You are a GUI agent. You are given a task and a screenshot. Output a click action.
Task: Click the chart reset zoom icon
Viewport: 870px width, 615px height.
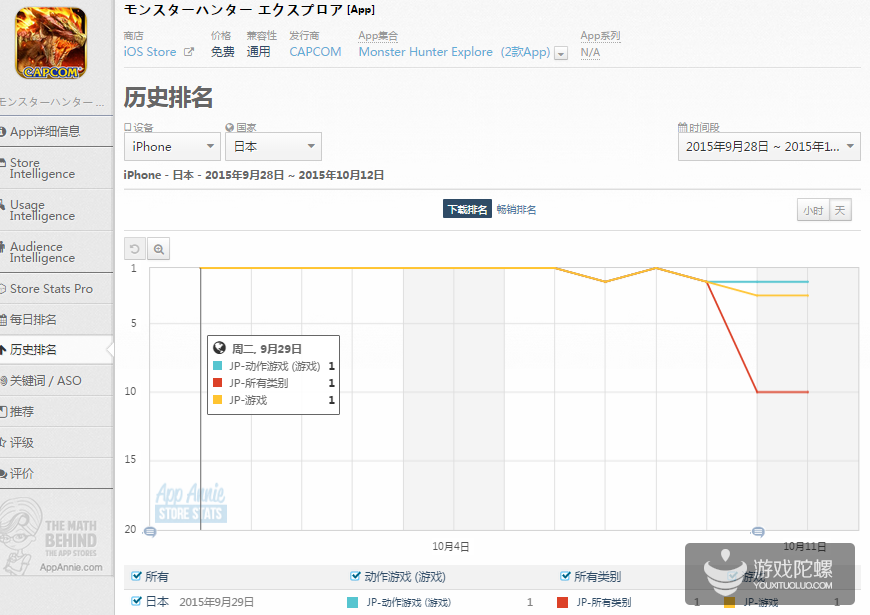pyautogui.click(x=135, y=249)
